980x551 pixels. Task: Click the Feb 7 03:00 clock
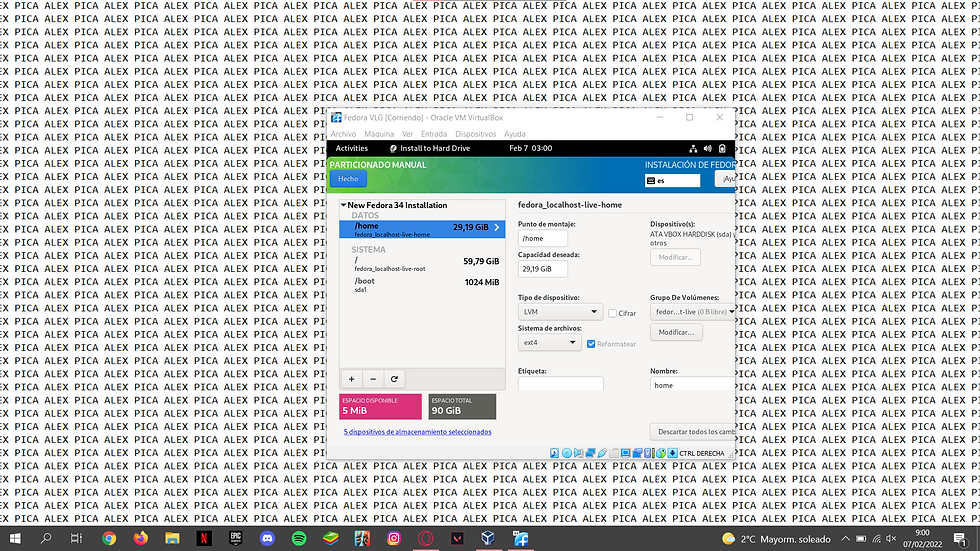(530, 149)
